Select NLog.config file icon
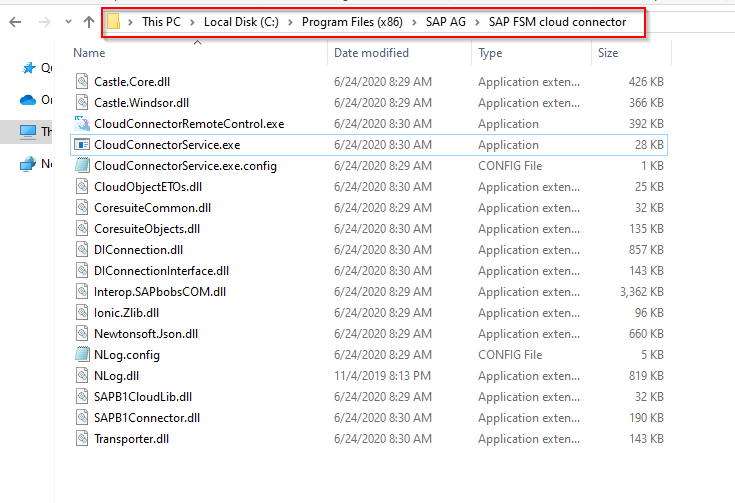735x503 pixels. (82, 354)
